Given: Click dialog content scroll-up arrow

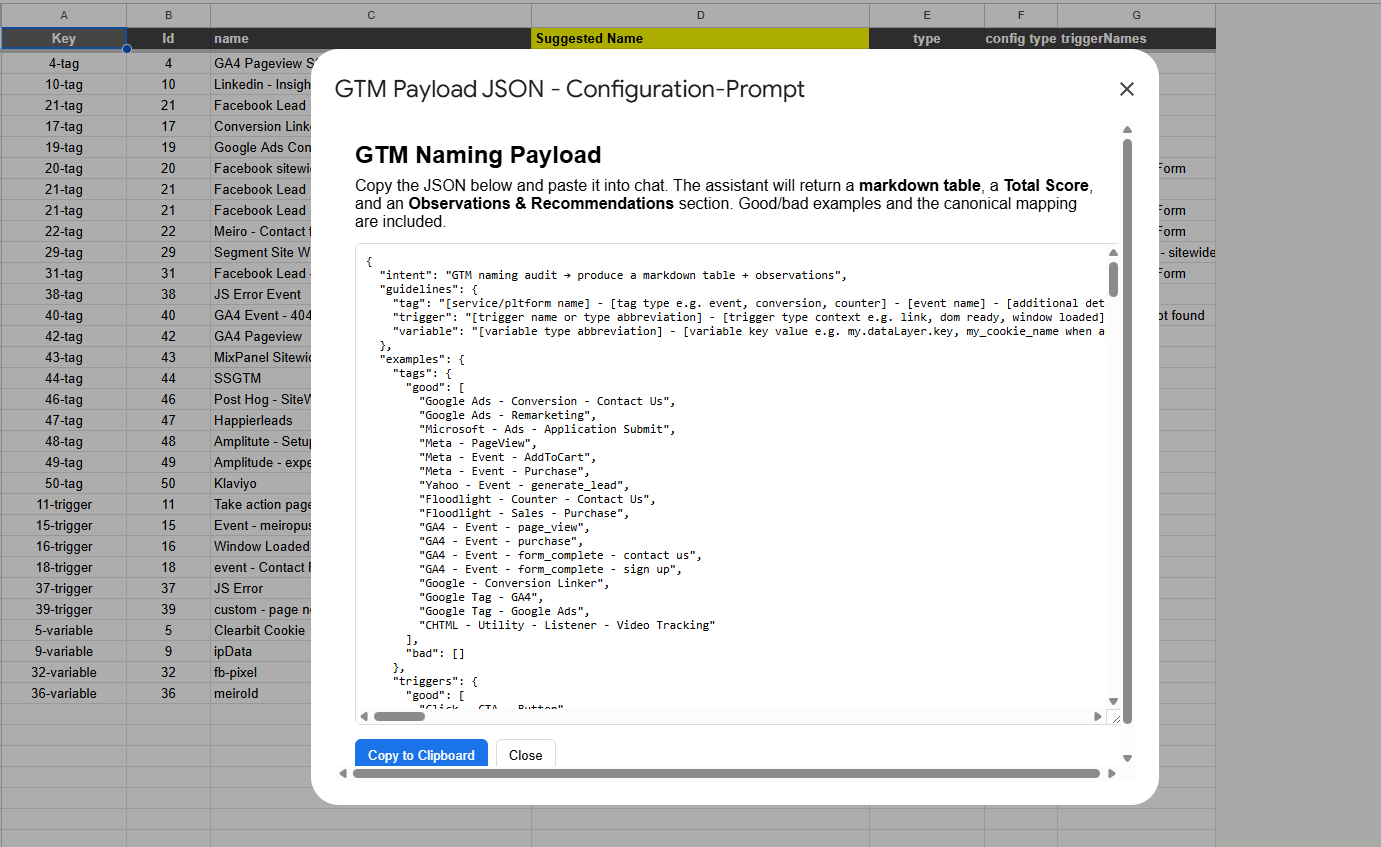Looking at the screenshot, I should click(x=1127, y=130).
